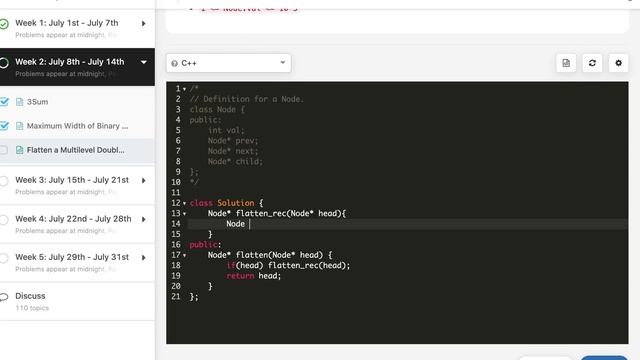Fold class Solution at line 12
640x360 pixels.
(184, 203)
